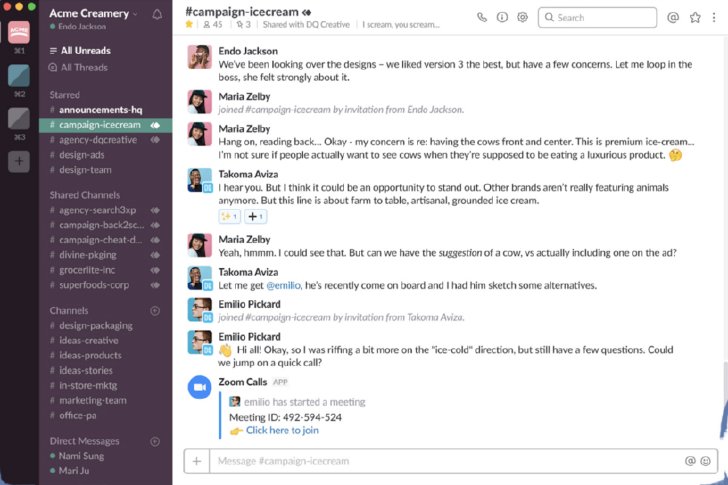This screenshot has width=728, height=485.
Task: Open the Shared Channels section header
Action: point(85,195)
